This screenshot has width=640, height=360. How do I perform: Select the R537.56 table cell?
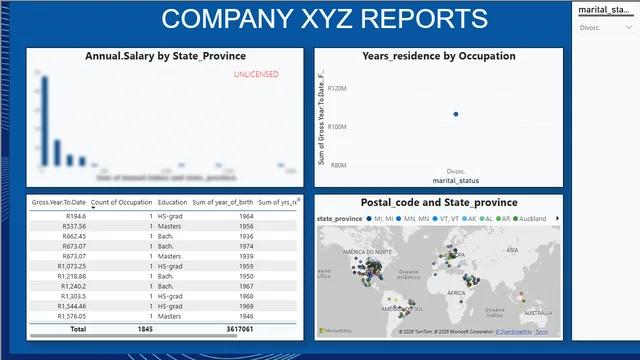74,226
